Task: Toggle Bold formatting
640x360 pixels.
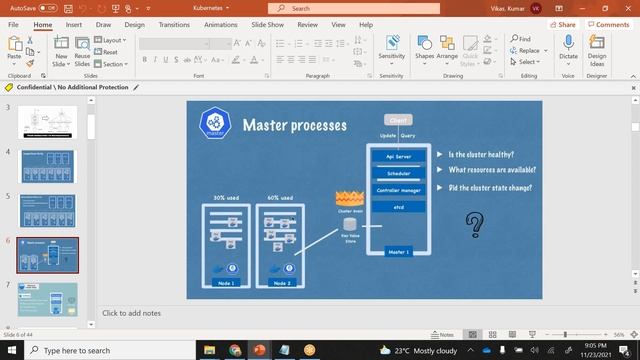Action: coord(144,60)
